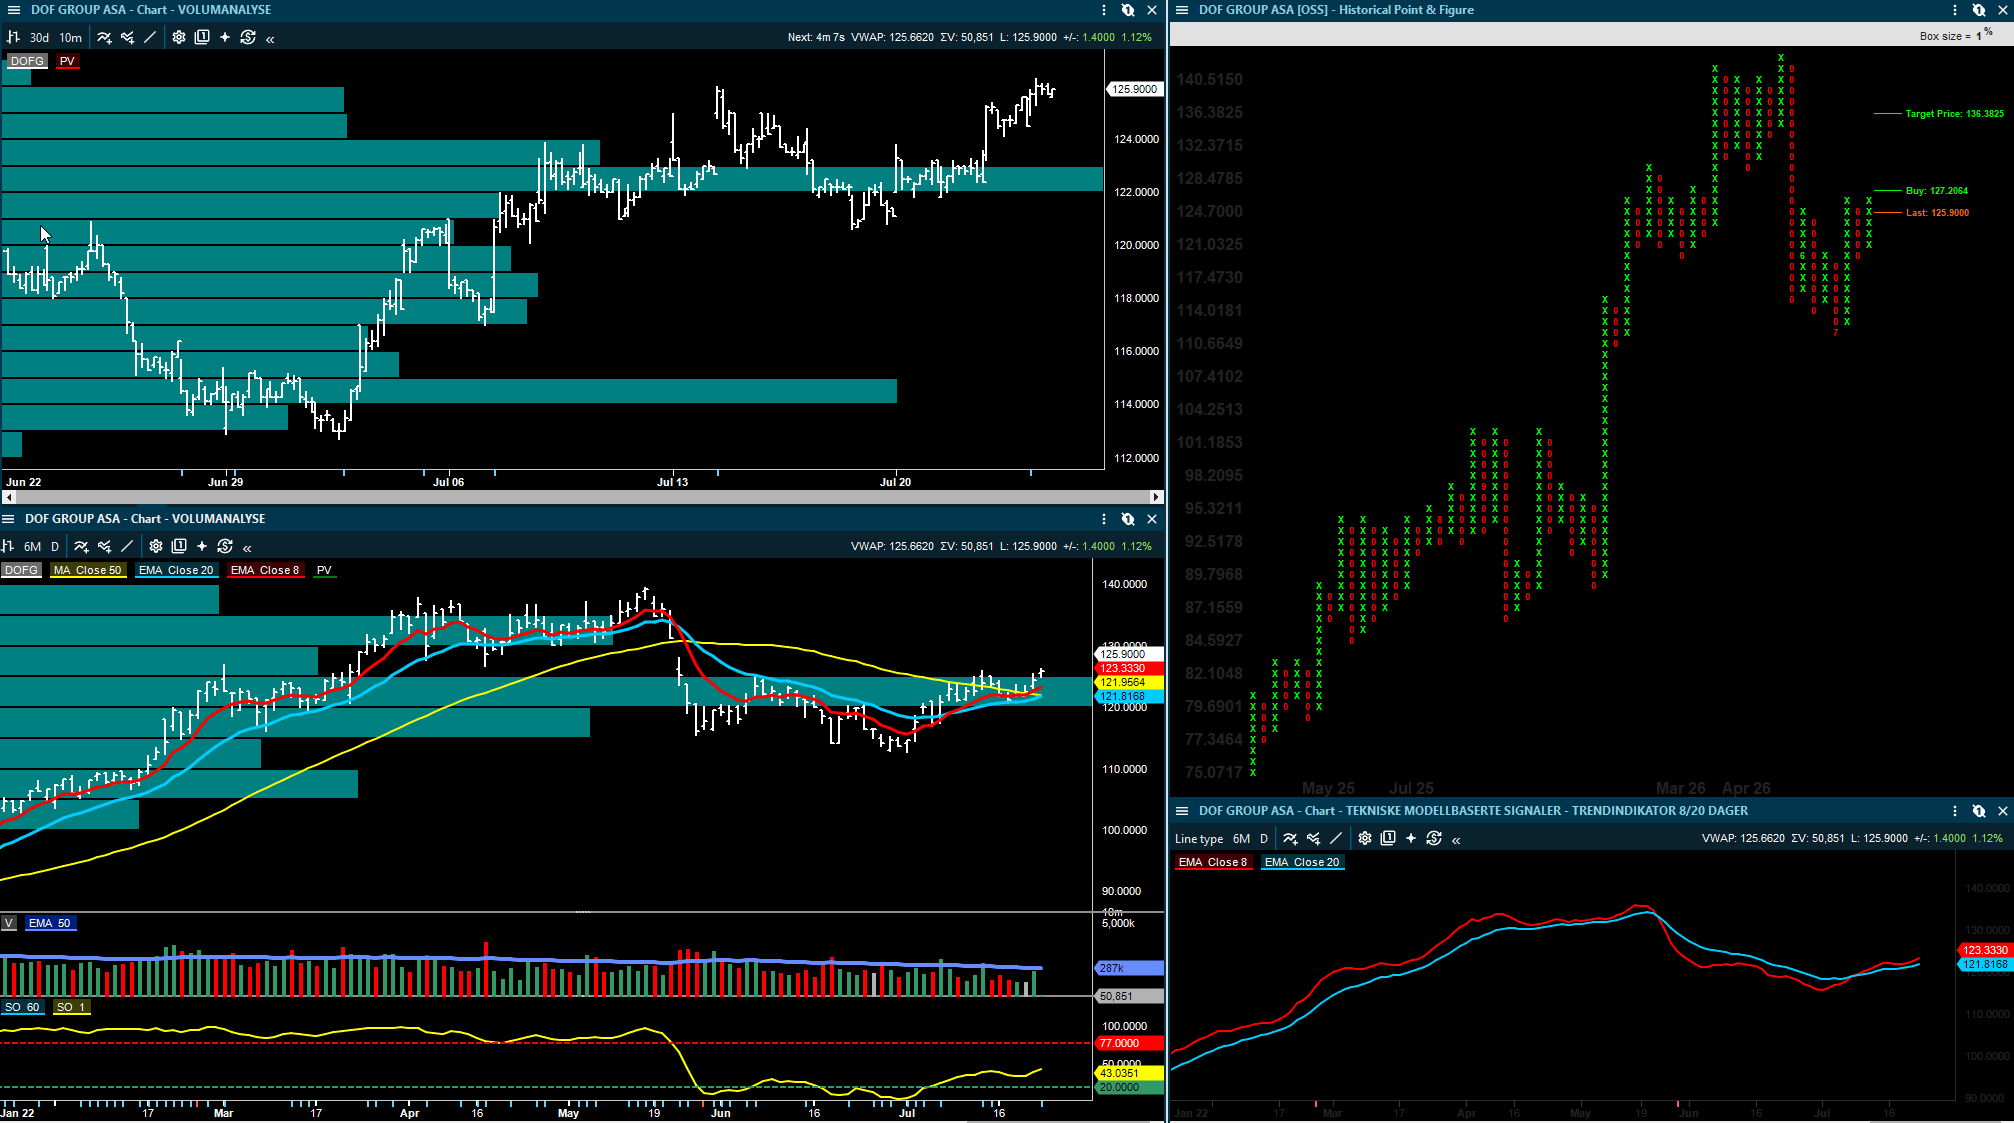Viewport: 2014px width, 1123px height.
Task: Open hamburger menu of middle 6M chart panel
Action: coord(8,519)
